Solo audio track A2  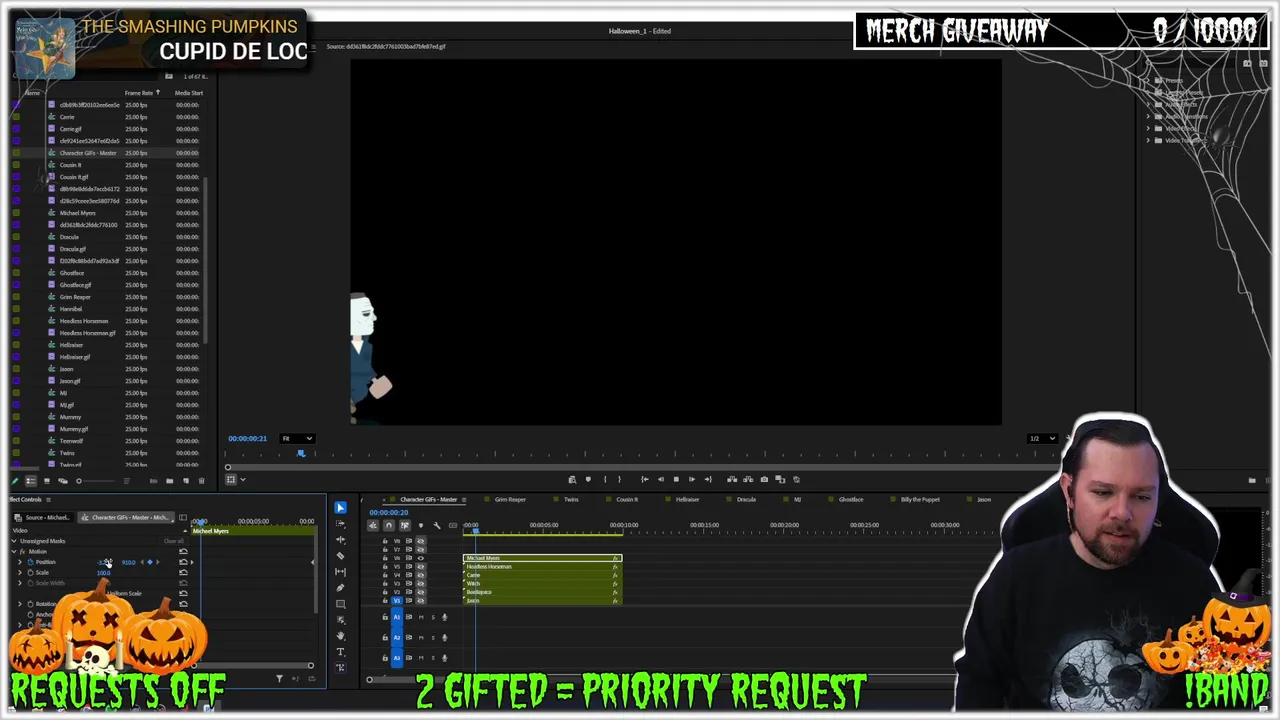432,637
